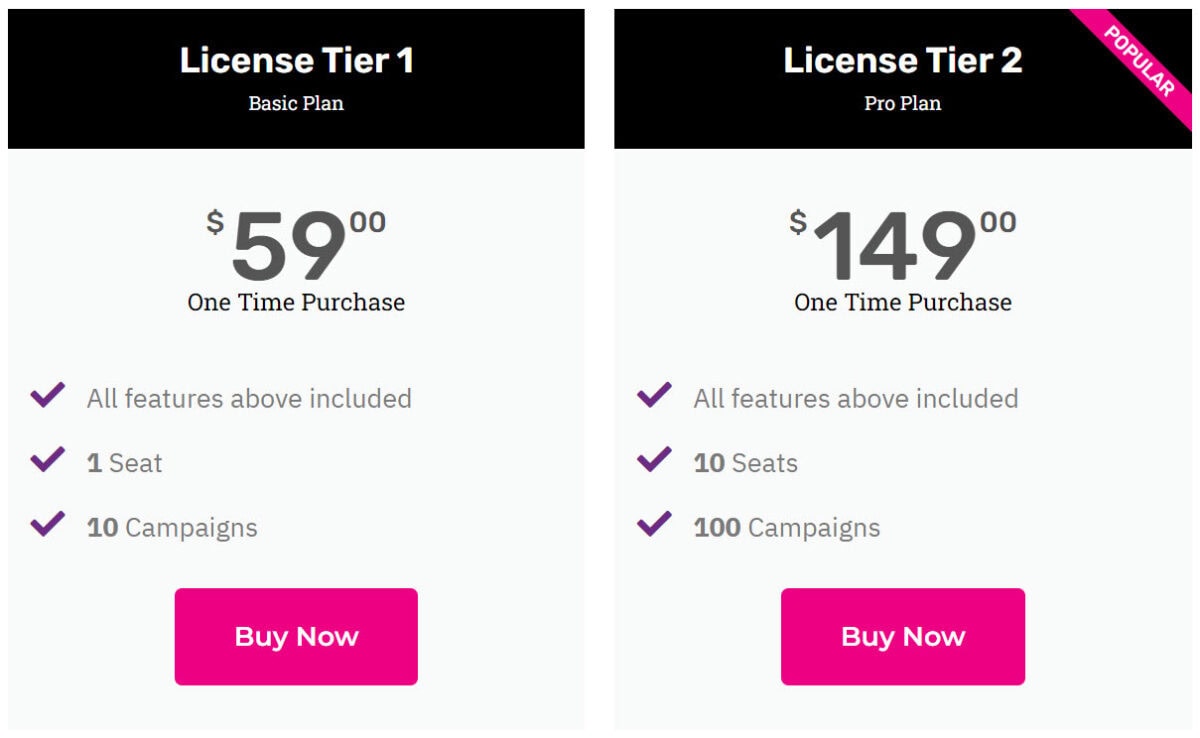Click the "Buy Now" button under License Tier 2
Screen dimensions: 1200x738
coord(902,636)
